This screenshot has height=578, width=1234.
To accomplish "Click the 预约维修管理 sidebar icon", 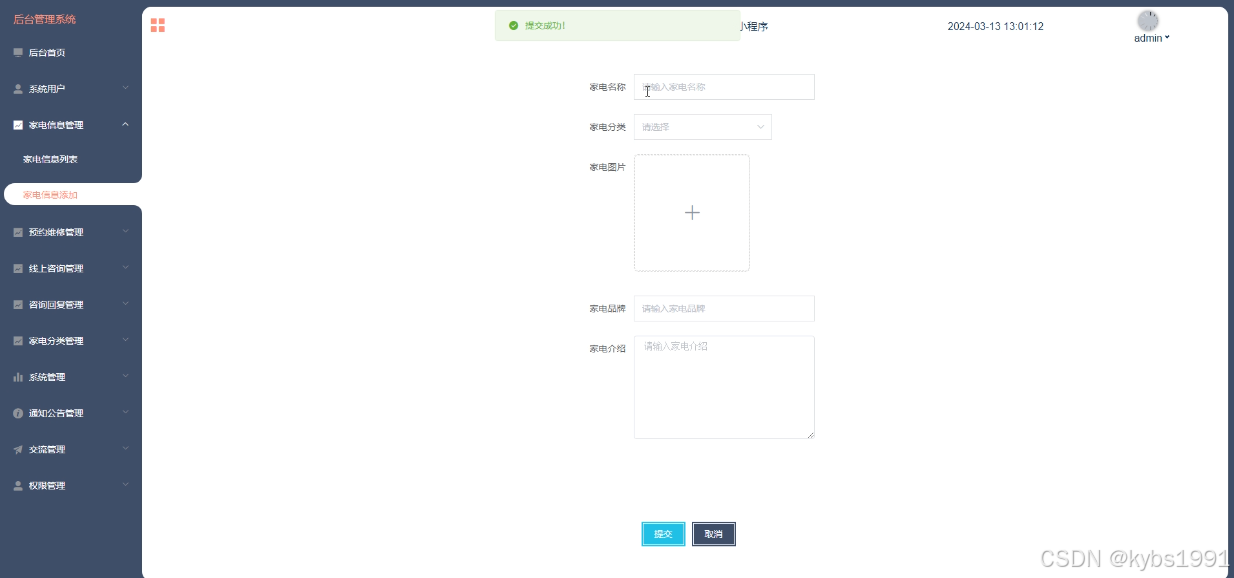I will tap(18, 232).
